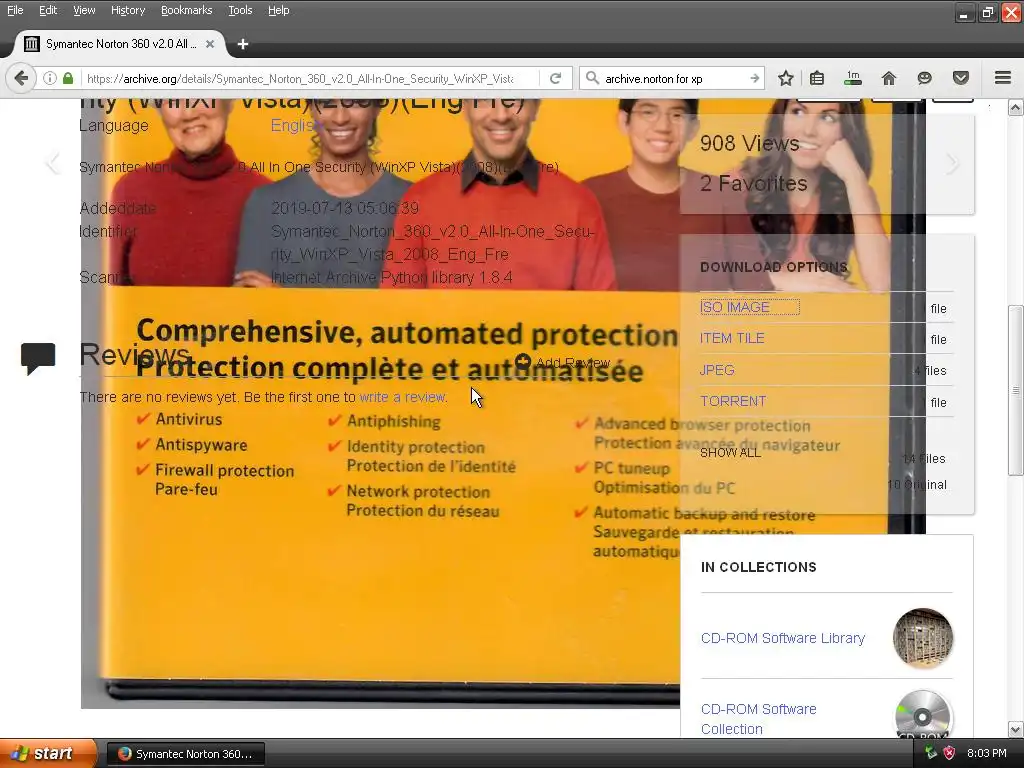Open CD-ROM Software Library thumbnail
The width and height of the screenshot is (1024, 768).
coord(923,638)
